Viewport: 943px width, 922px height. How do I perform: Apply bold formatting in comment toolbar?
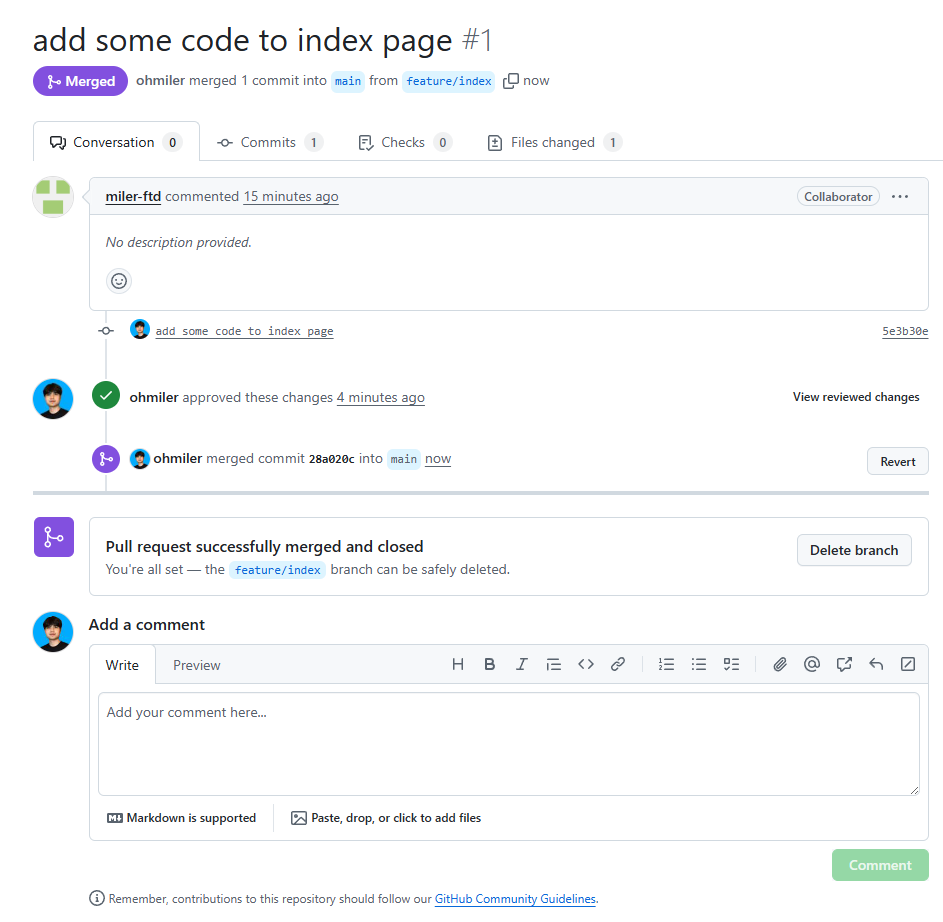[490, 664]
